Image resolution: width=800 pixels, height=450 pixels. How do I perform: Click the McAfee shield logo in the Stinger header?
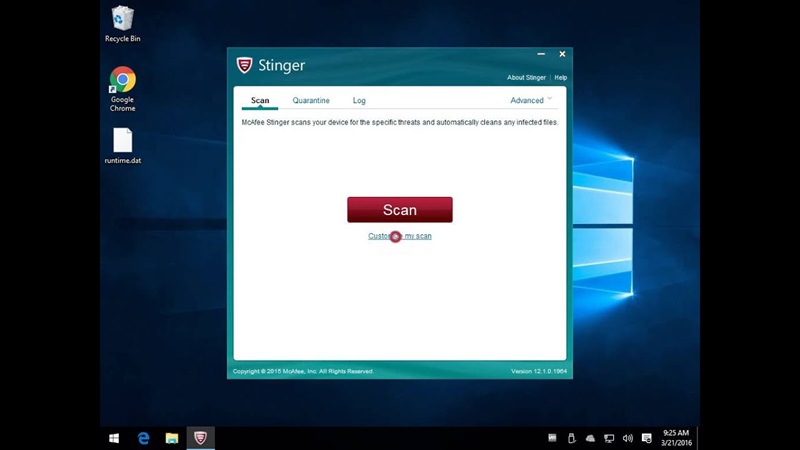point(244,66)
